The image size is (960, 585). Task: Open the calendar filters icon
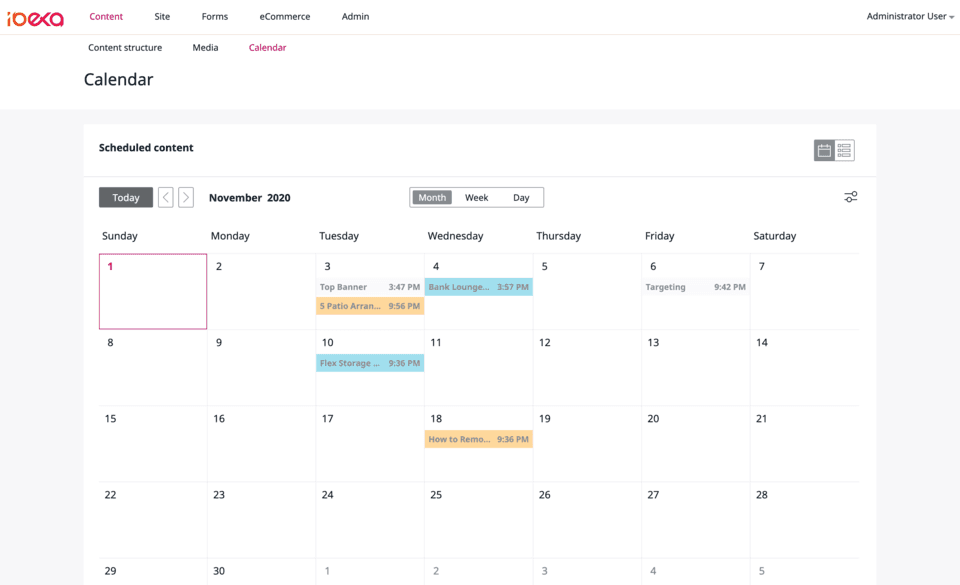point(850,197)
